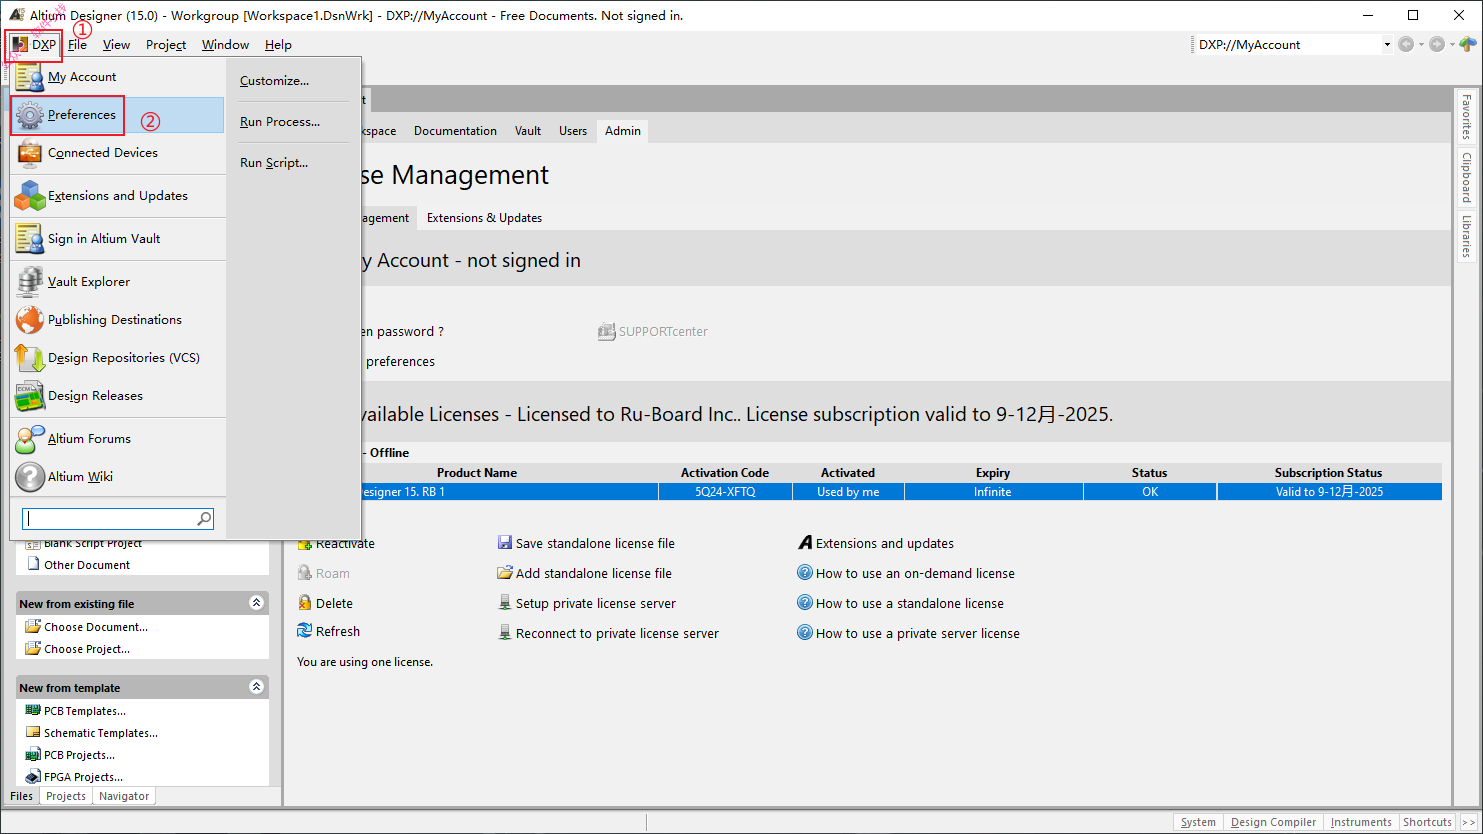Click the magnifier icon in the menu search box
1483x834 pixels.
[204, 518]
